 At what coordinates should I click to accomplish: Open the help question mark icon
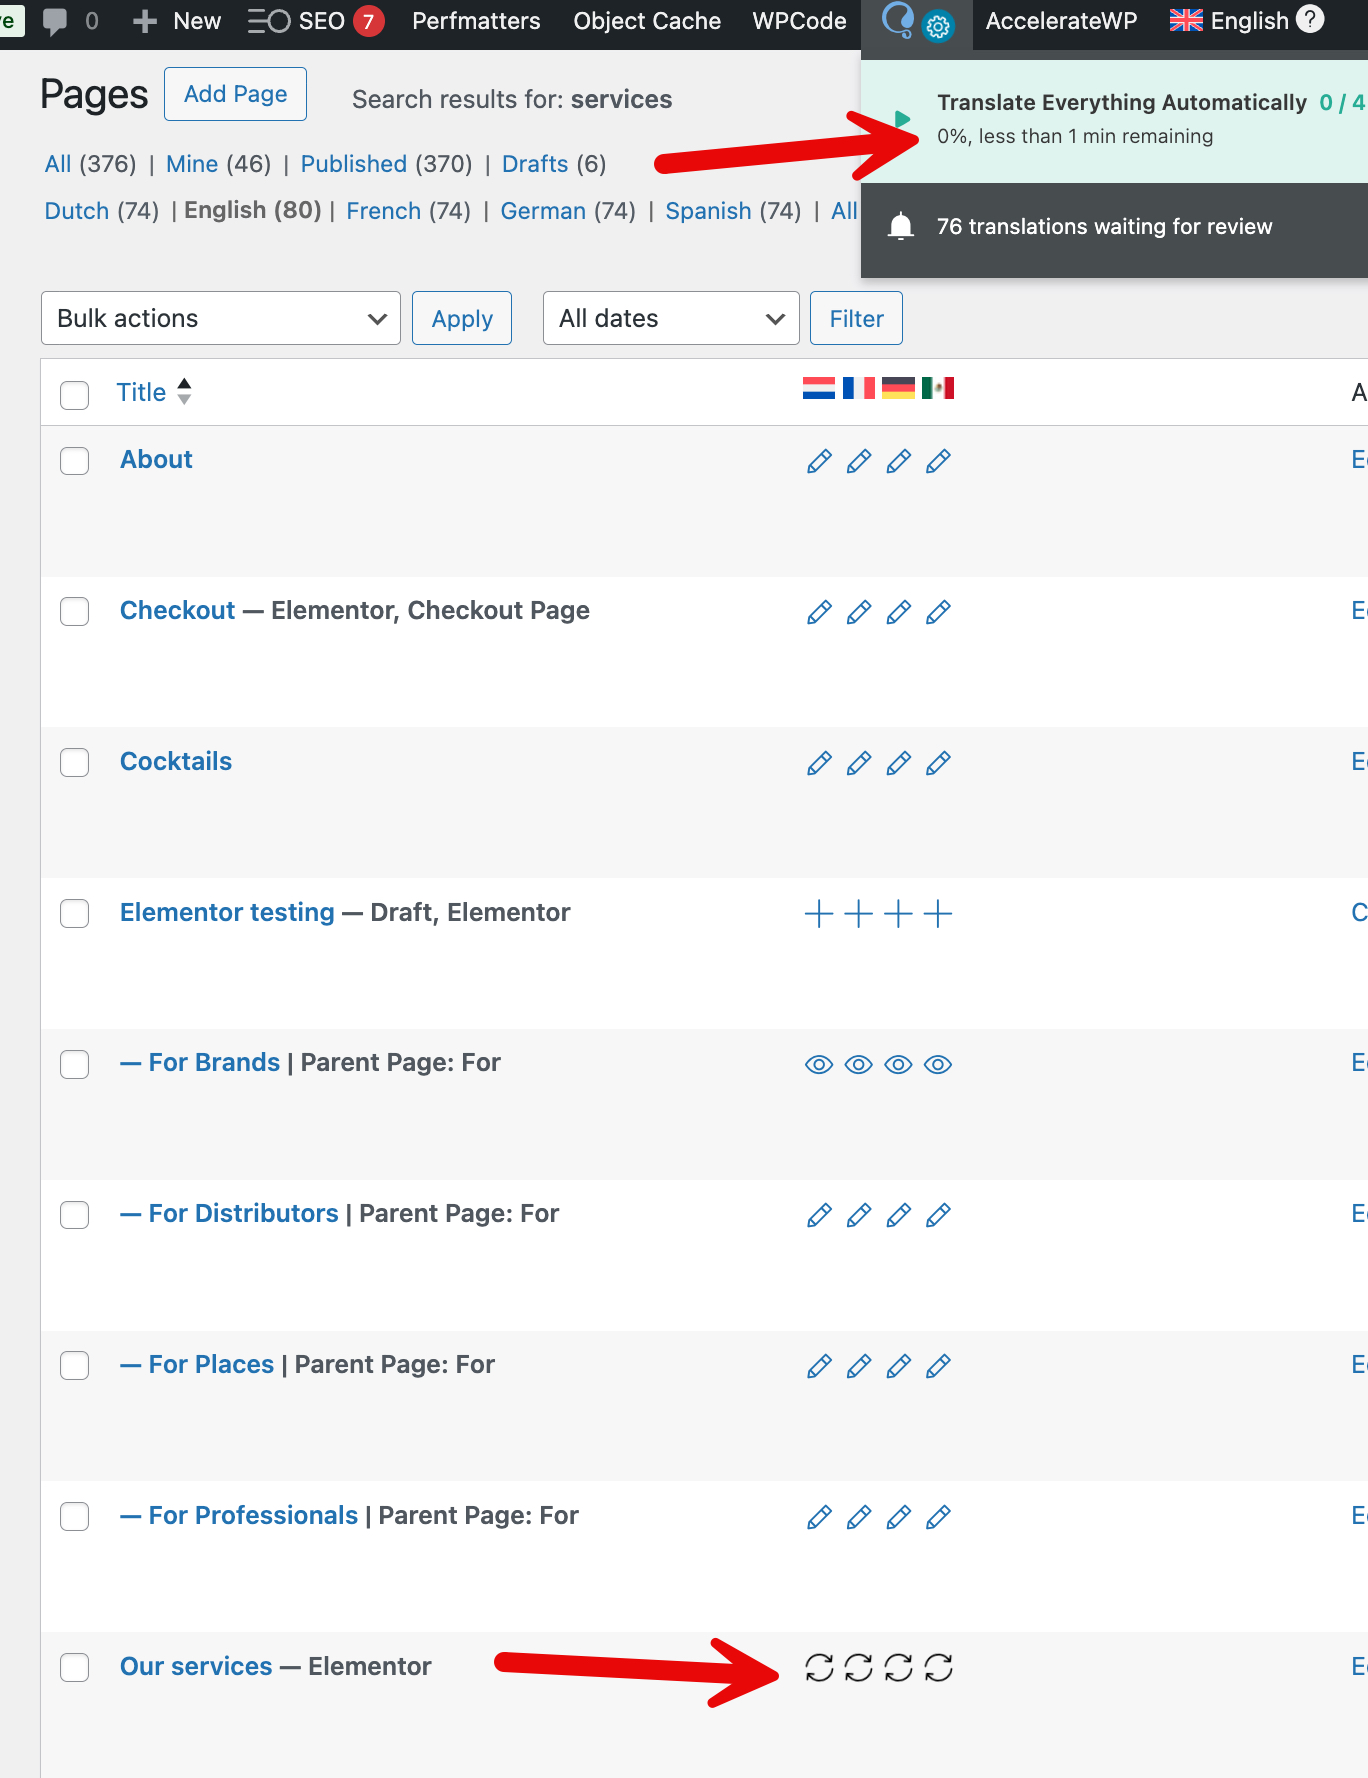1309,19
